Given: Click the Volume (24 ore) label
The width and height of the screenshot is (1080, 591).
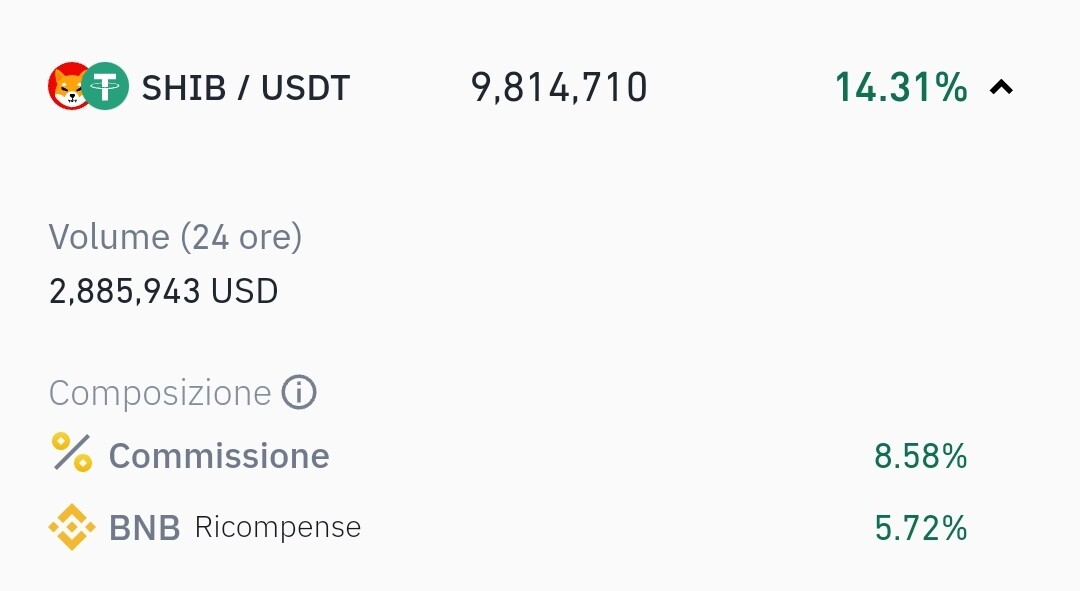Looking at the screenshot, I should tap(175, 238).
